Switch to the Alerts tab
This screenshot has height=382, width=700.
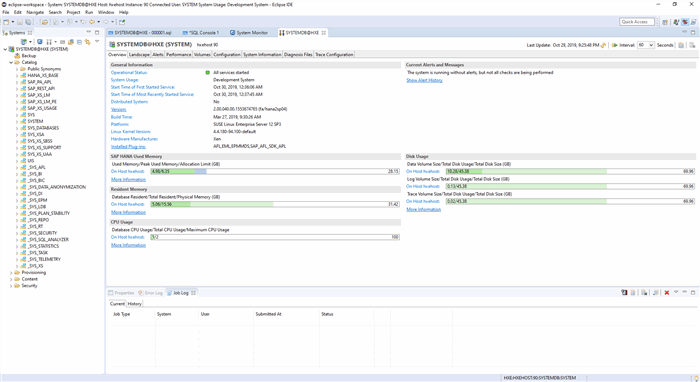[158, 54]
